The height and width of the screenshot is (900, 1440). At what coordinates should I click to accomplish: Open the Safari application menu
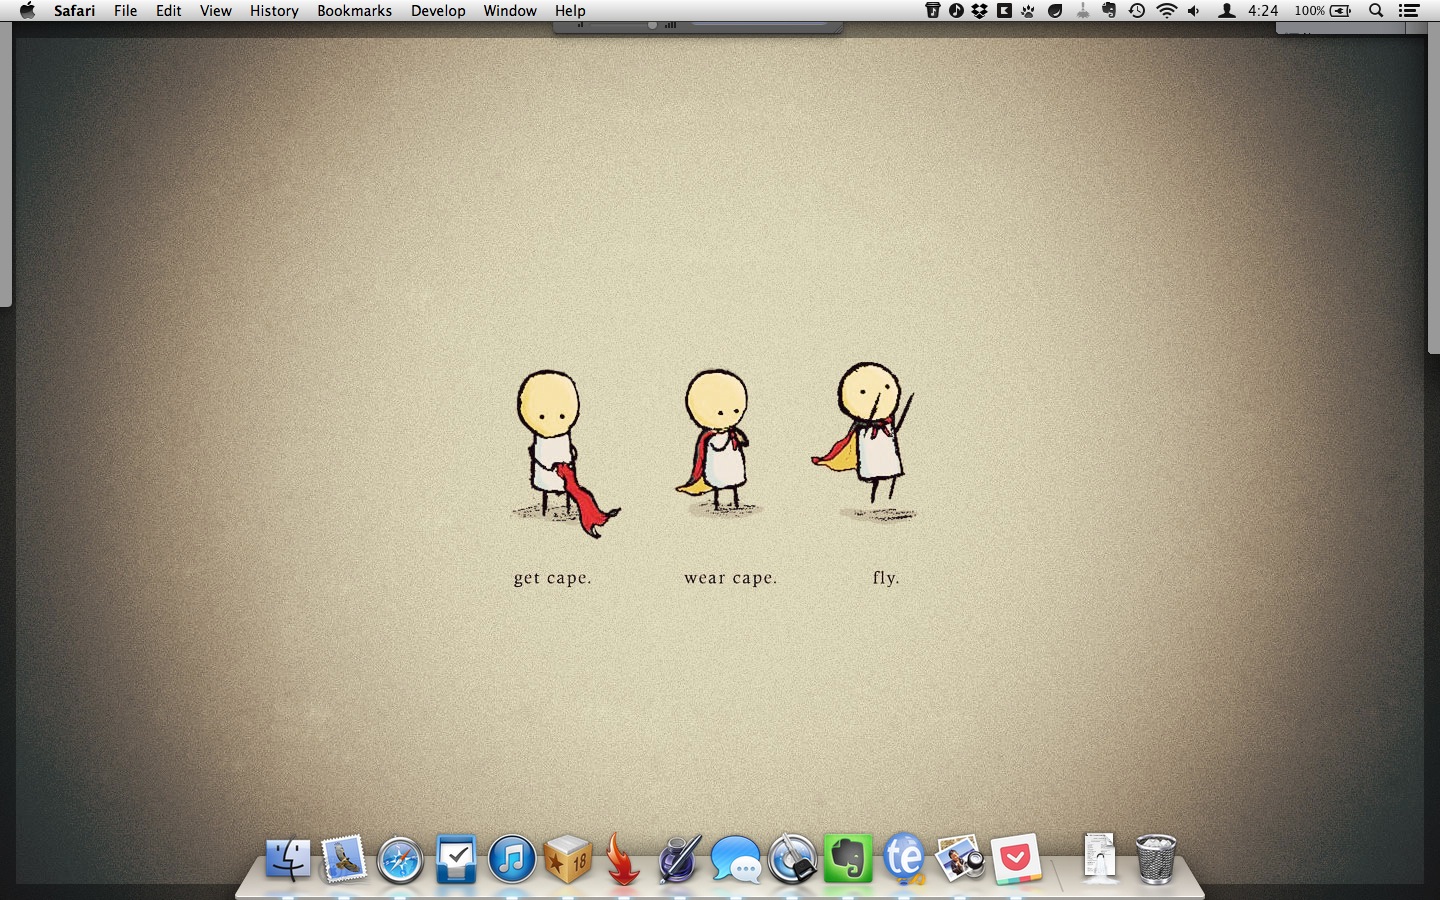point(75,11)
